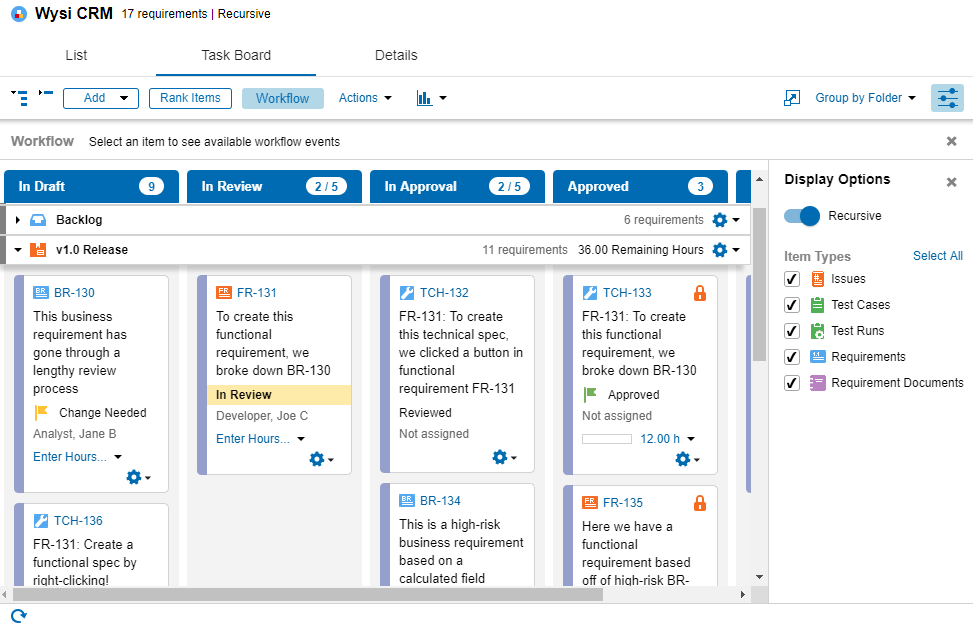Open the chart graph icon dropdown
The image size is (973, 629).
[x=431, y=98]
